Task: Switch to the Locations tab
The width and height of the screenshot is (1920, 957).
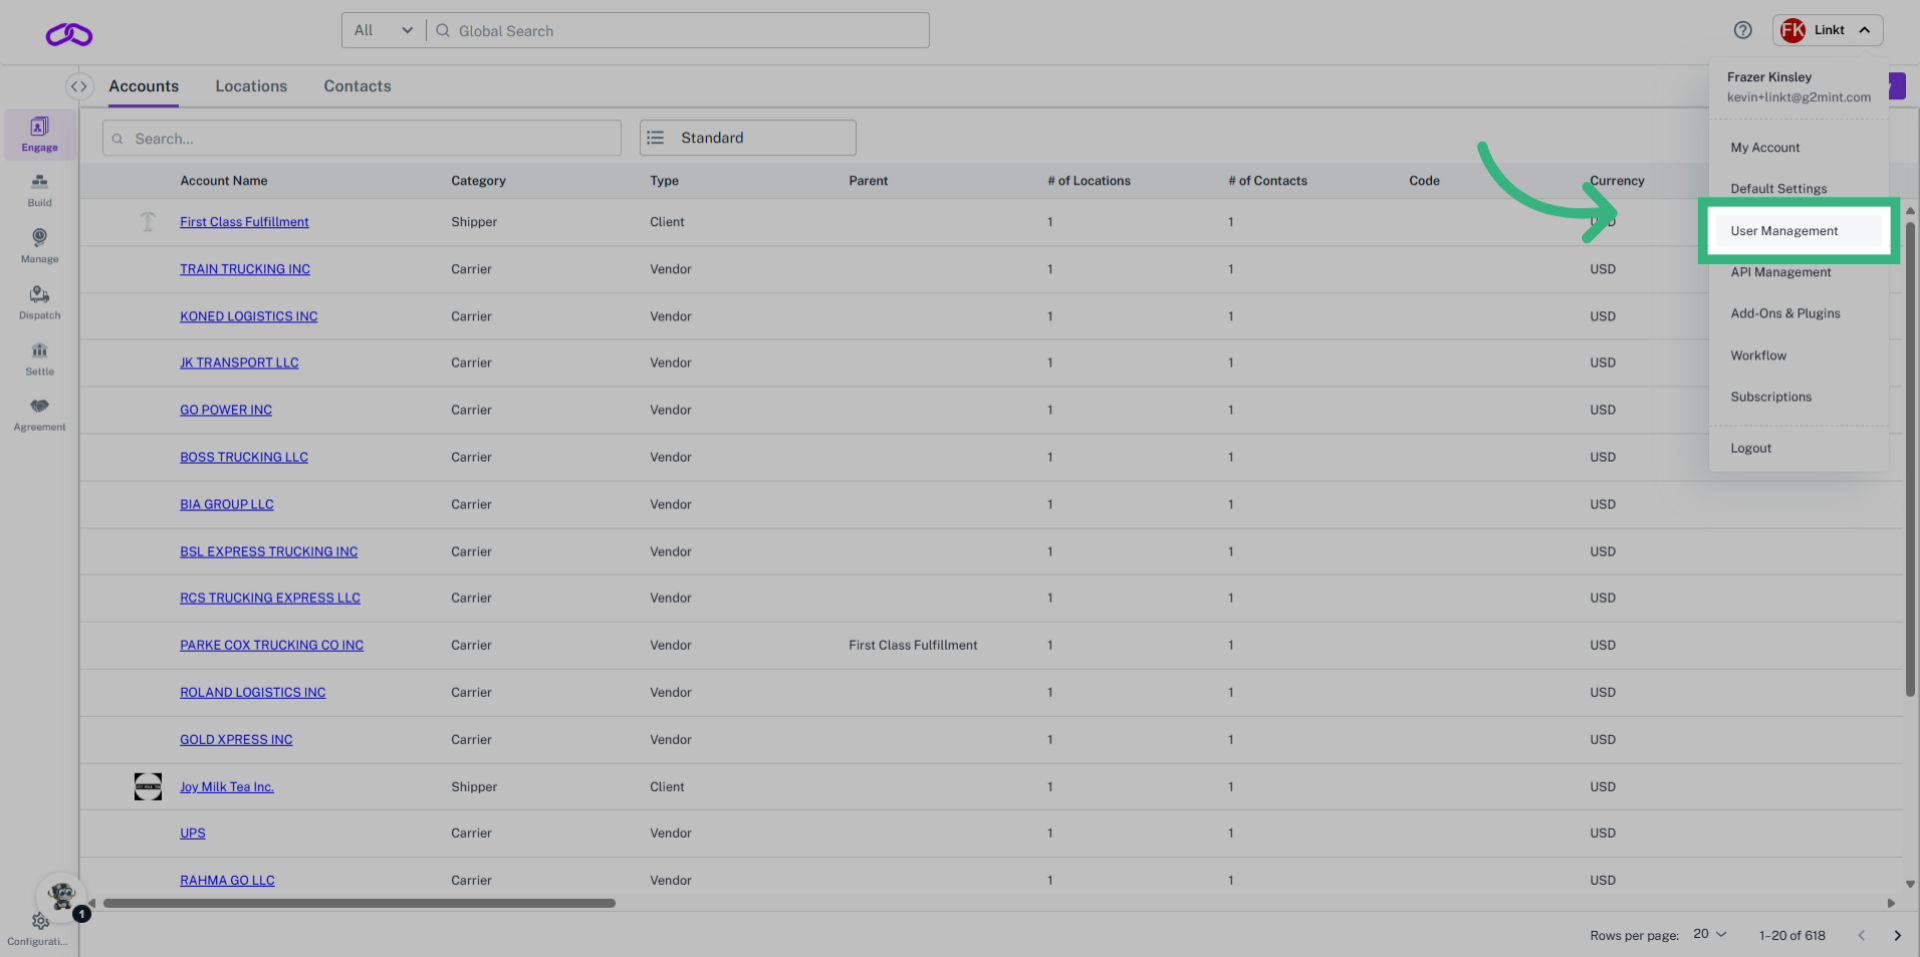Action: (251, 86)
